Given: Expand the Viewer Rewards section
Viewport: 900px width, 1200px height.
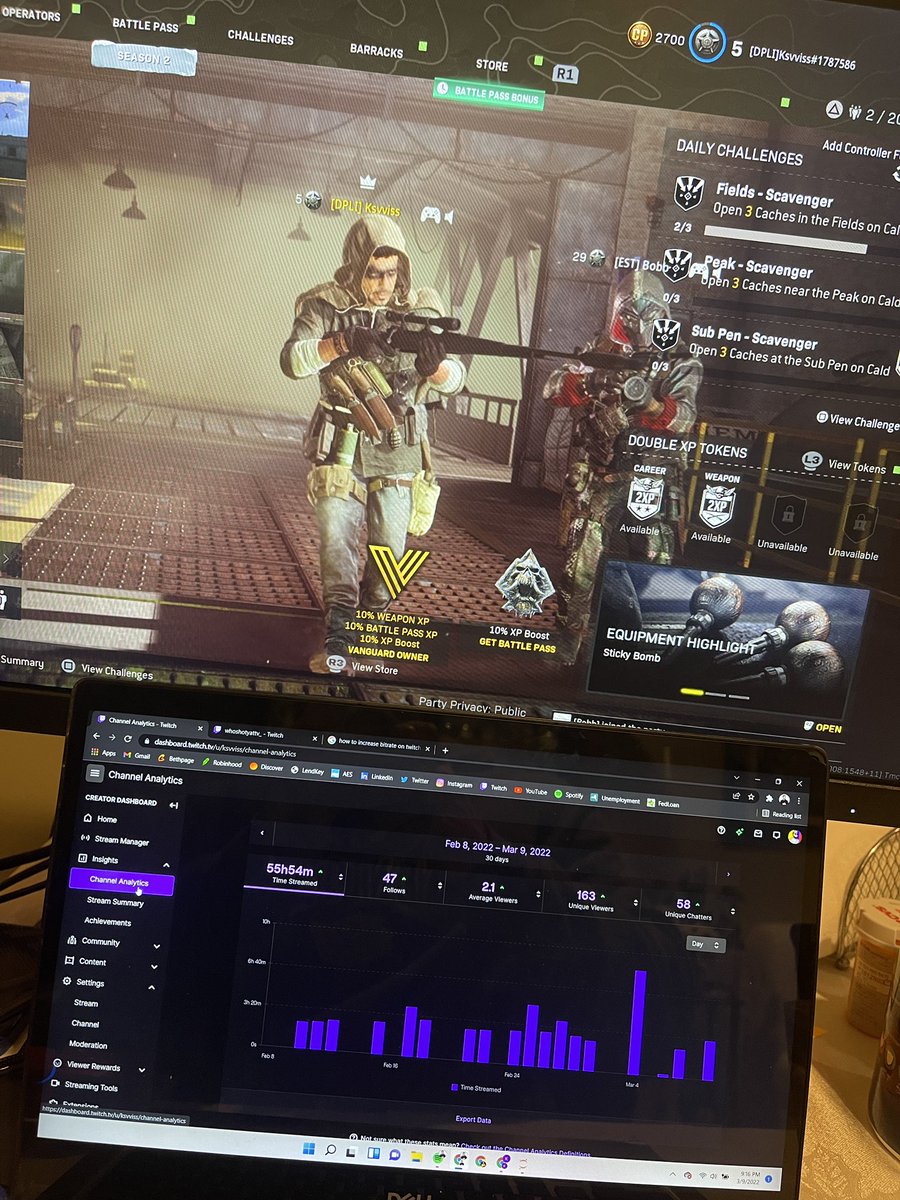Looking at the screenshot, I should pos(143,1070).
